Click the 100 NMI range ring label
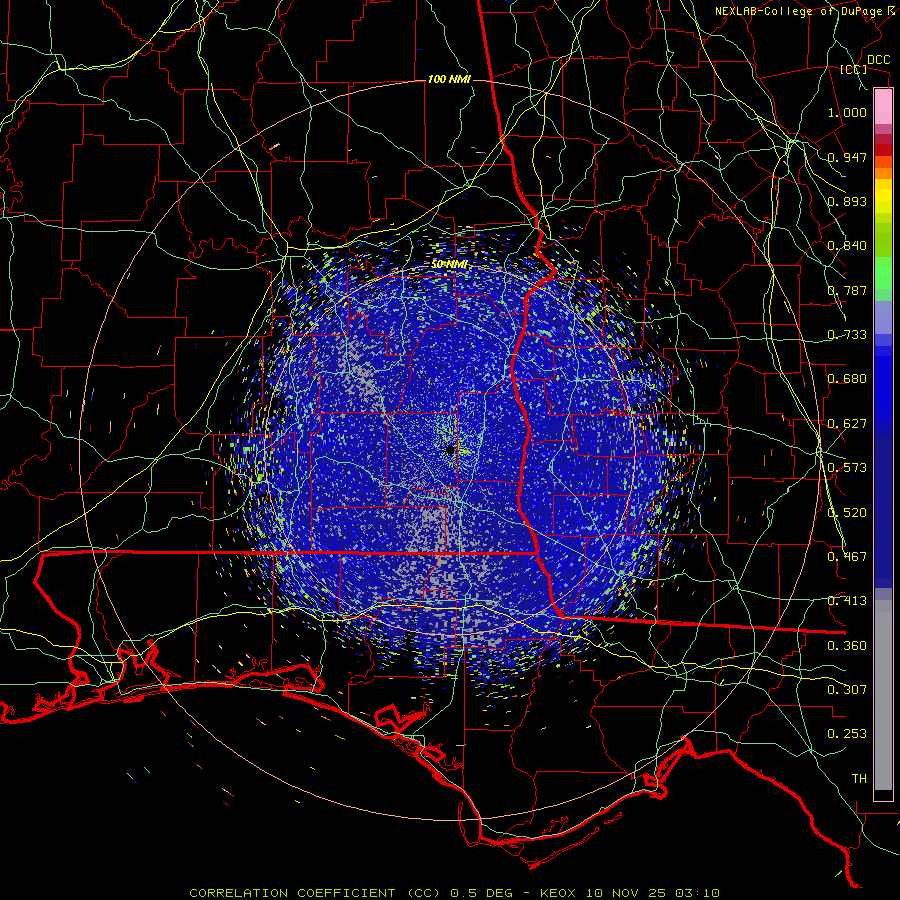This screenshot has height=900, width=900. tap(449, 79)
